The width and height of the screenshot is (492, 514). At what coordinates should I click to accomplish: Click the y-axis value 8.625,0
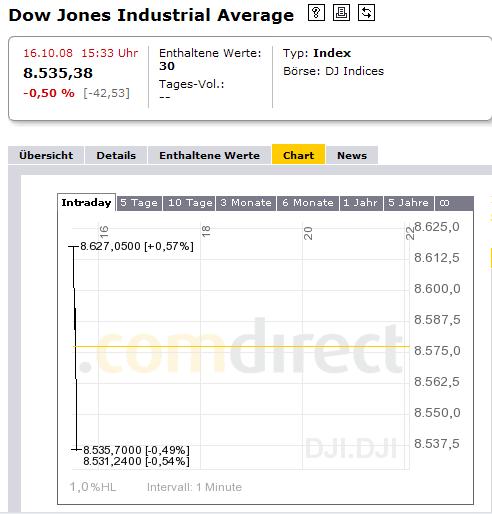(x=437, y=227)
